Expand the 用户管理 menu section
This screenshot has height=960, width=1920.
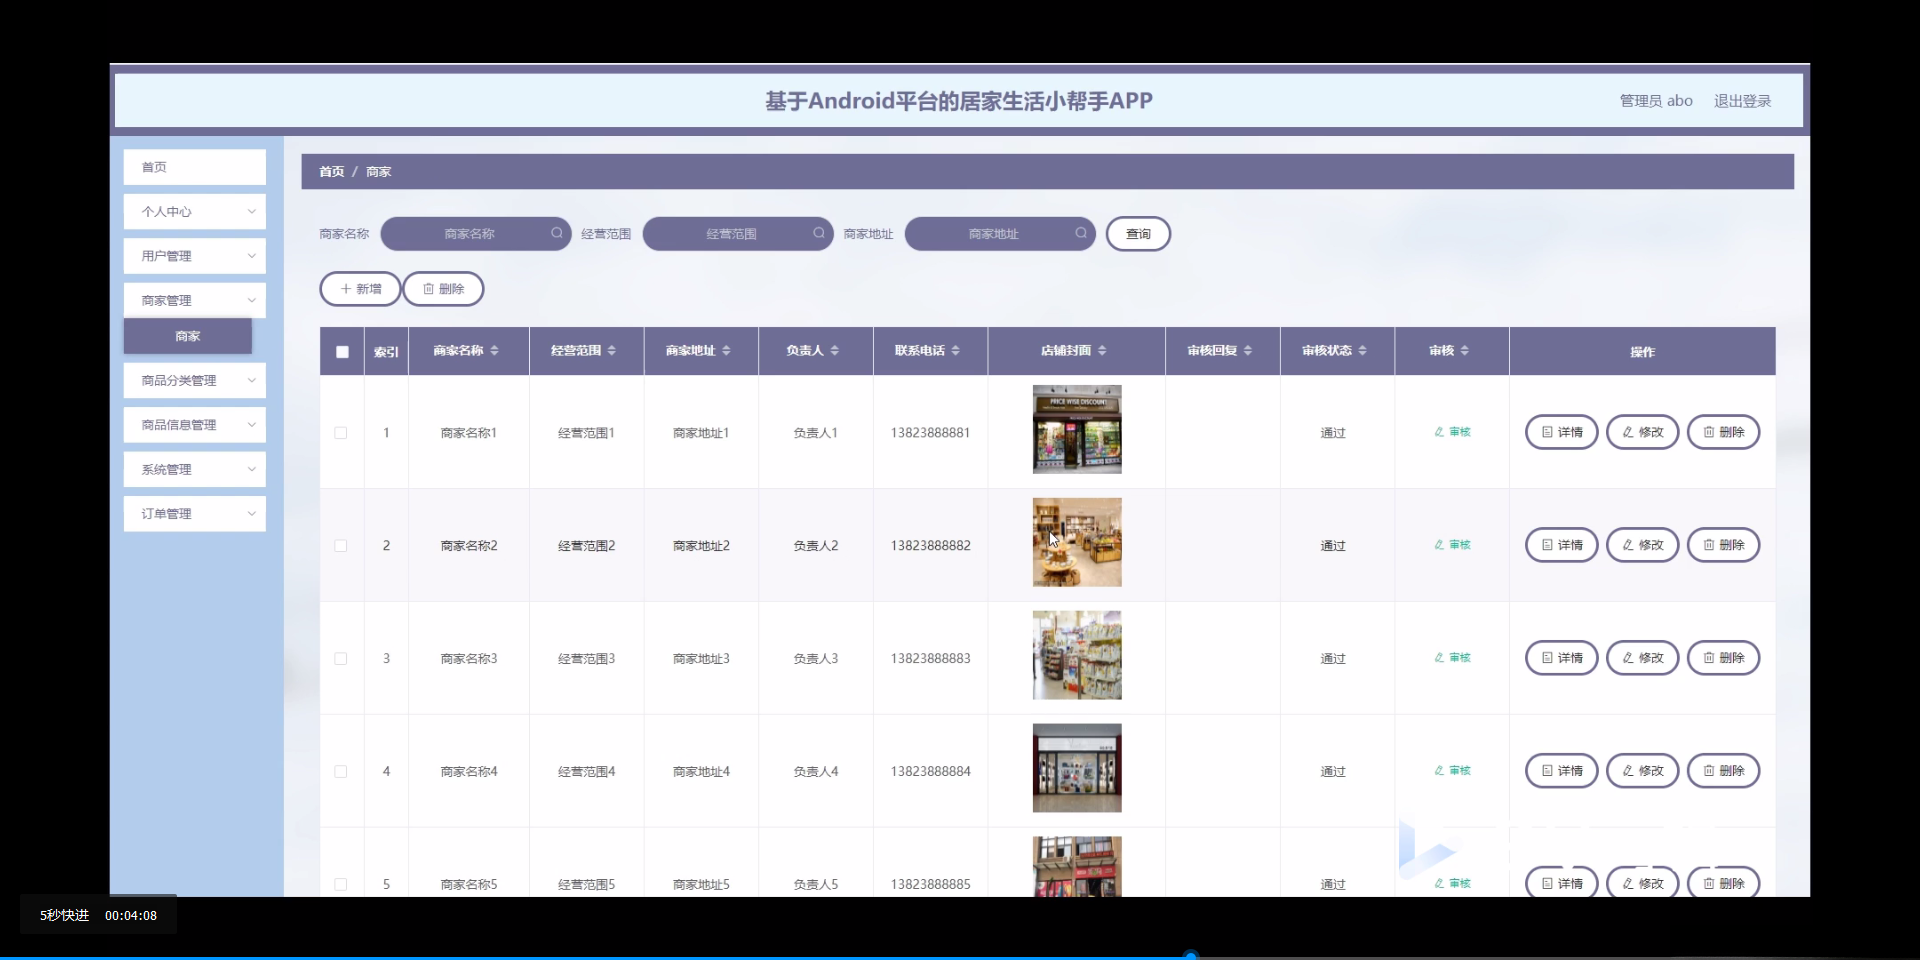[x=194, y=256]
